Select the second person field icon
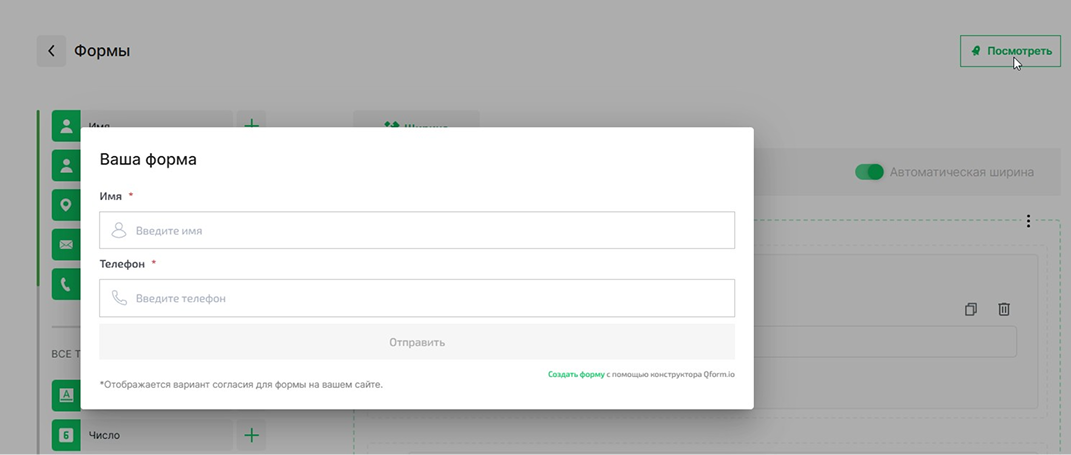 click(66, 165)
